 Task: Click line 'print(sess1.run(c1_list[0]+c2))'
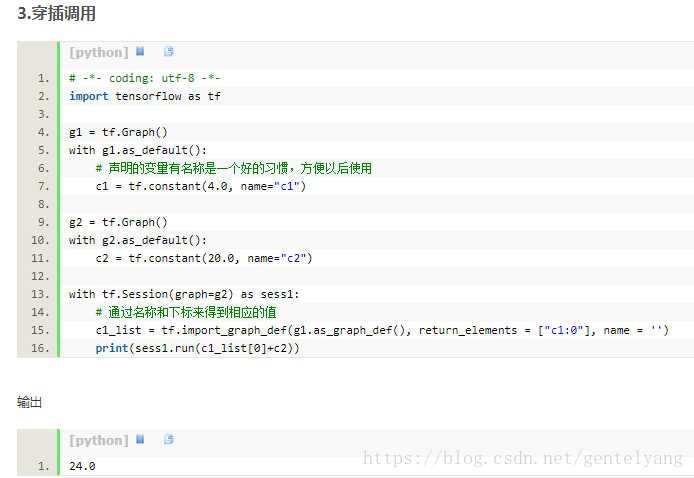[197, 348]
